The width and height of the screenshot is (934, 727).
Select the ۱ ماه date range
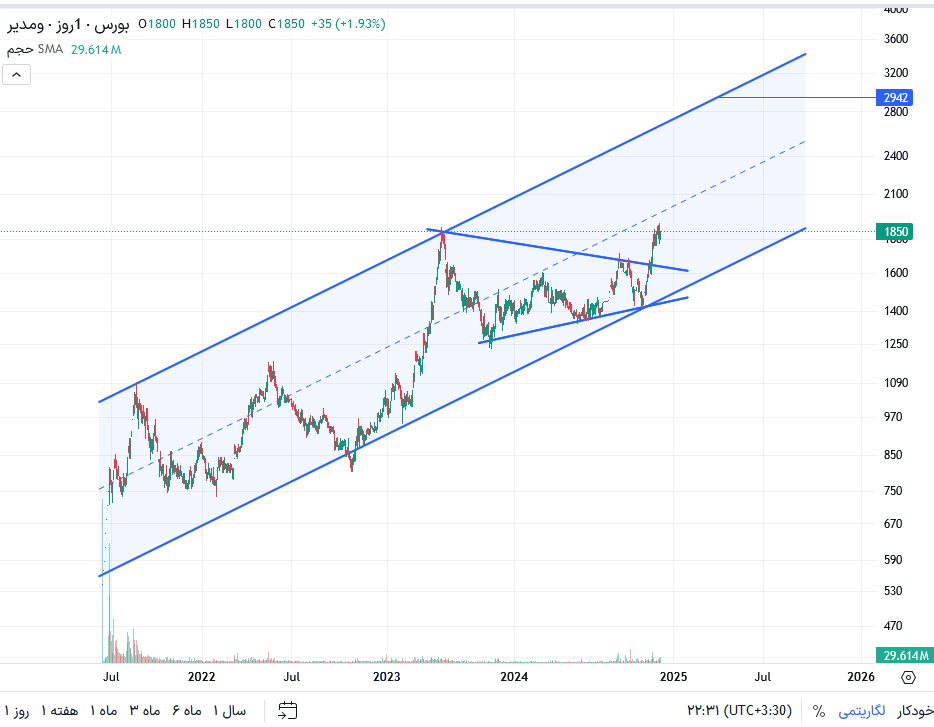104,711
